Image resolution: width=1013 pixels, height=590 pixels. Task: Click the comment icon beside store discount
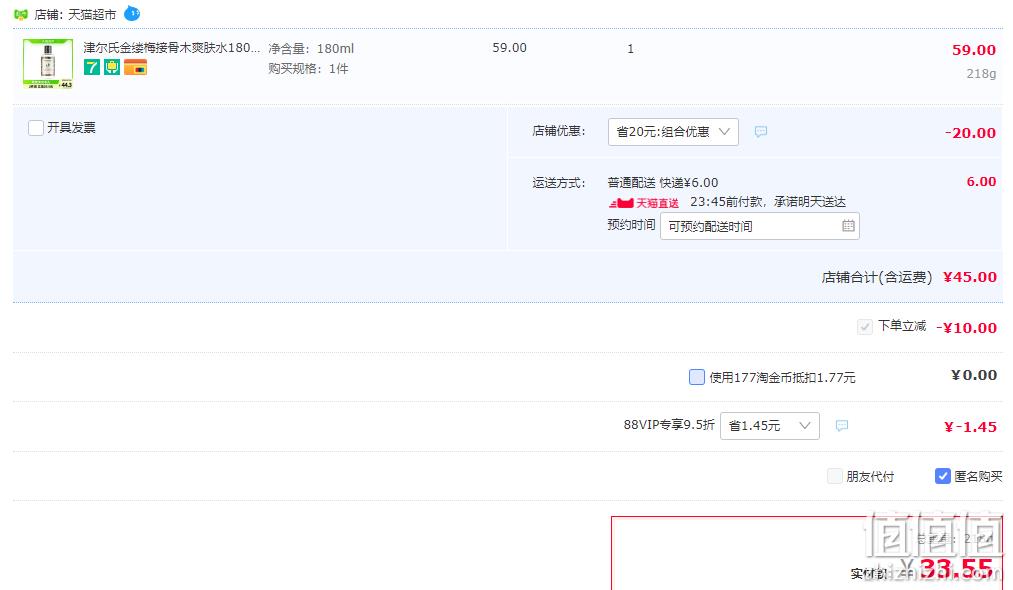tap(761, 132)
